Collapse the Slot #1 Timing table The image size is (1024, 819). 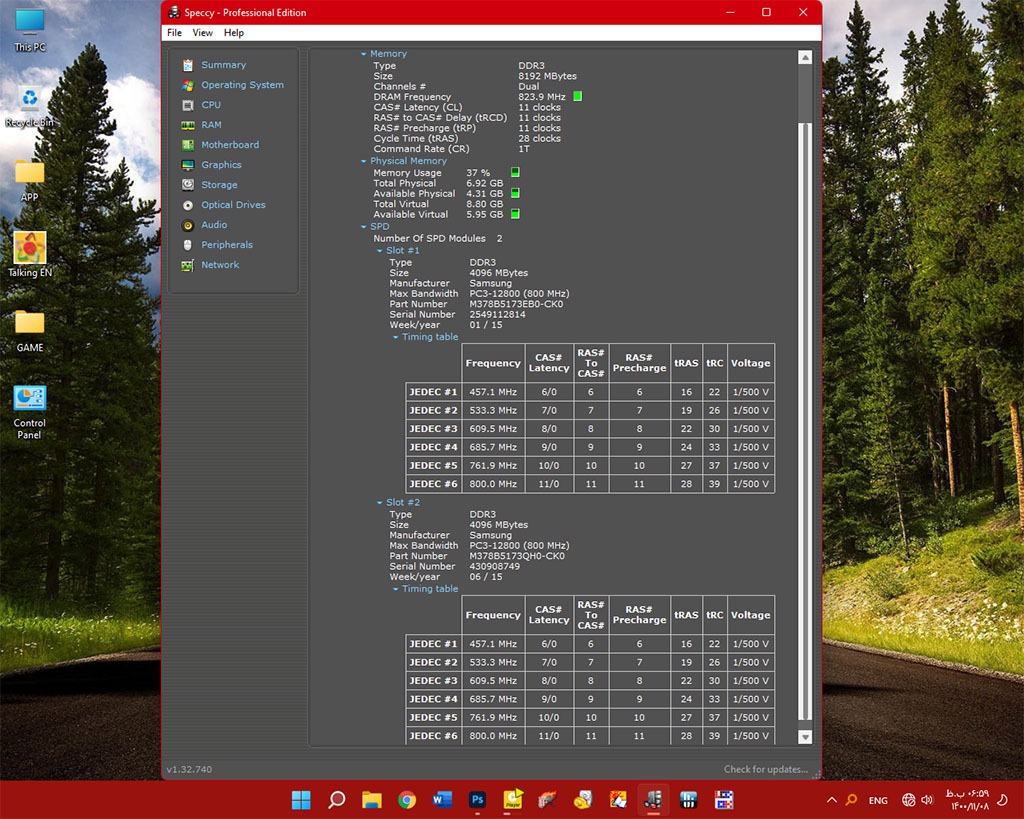(x=395, y=337)
